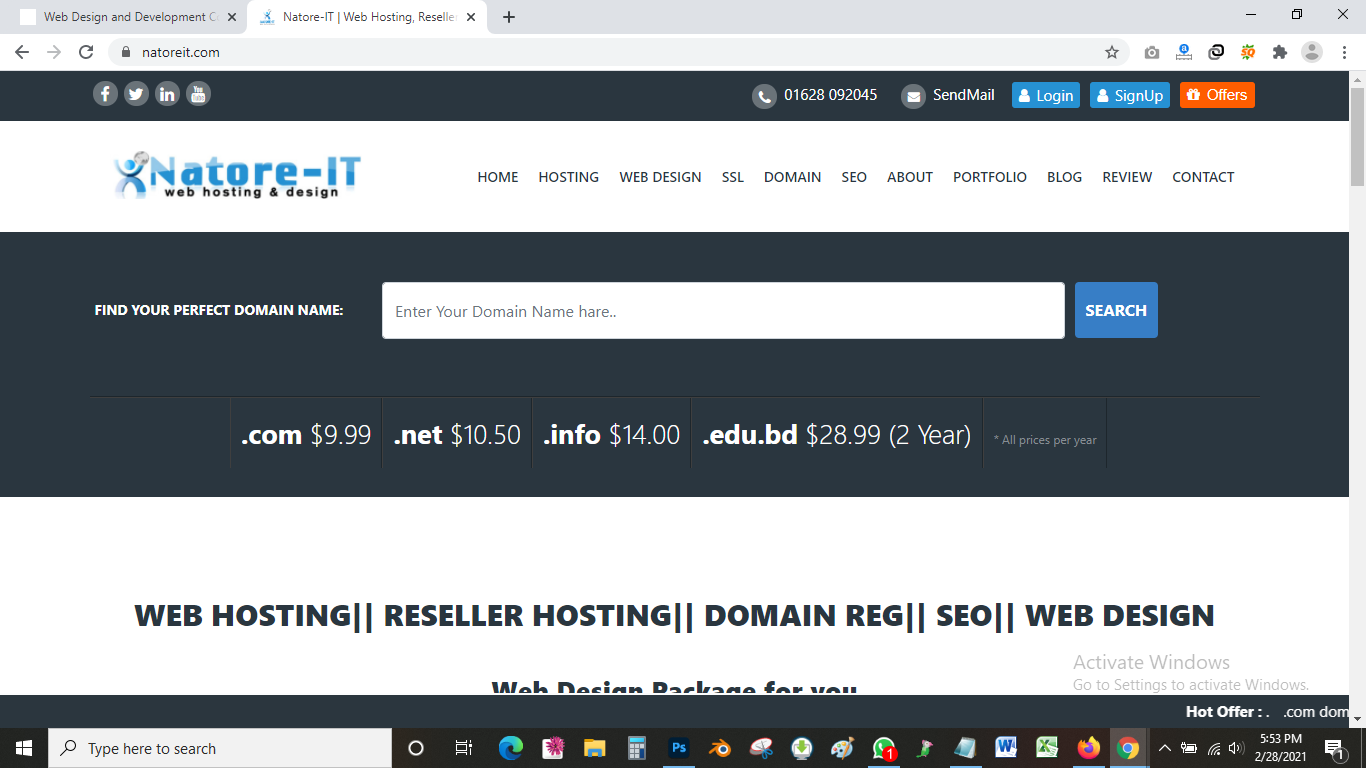Click the Natore-IT logo

[237, 175]
